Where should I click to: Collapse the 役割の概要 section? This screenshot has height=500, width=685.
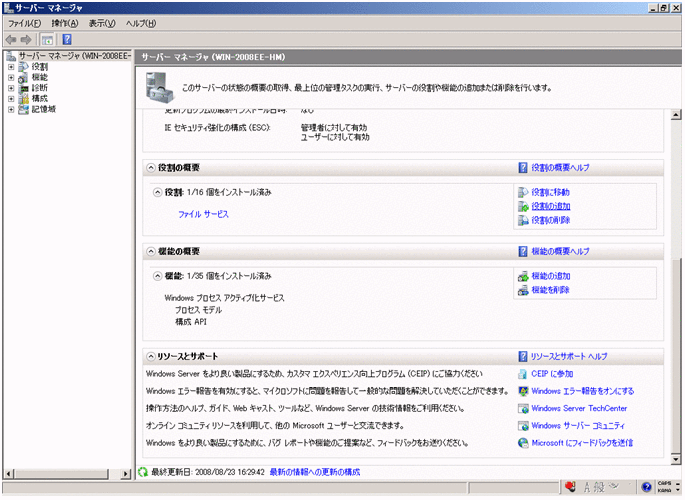coord(151,168)
